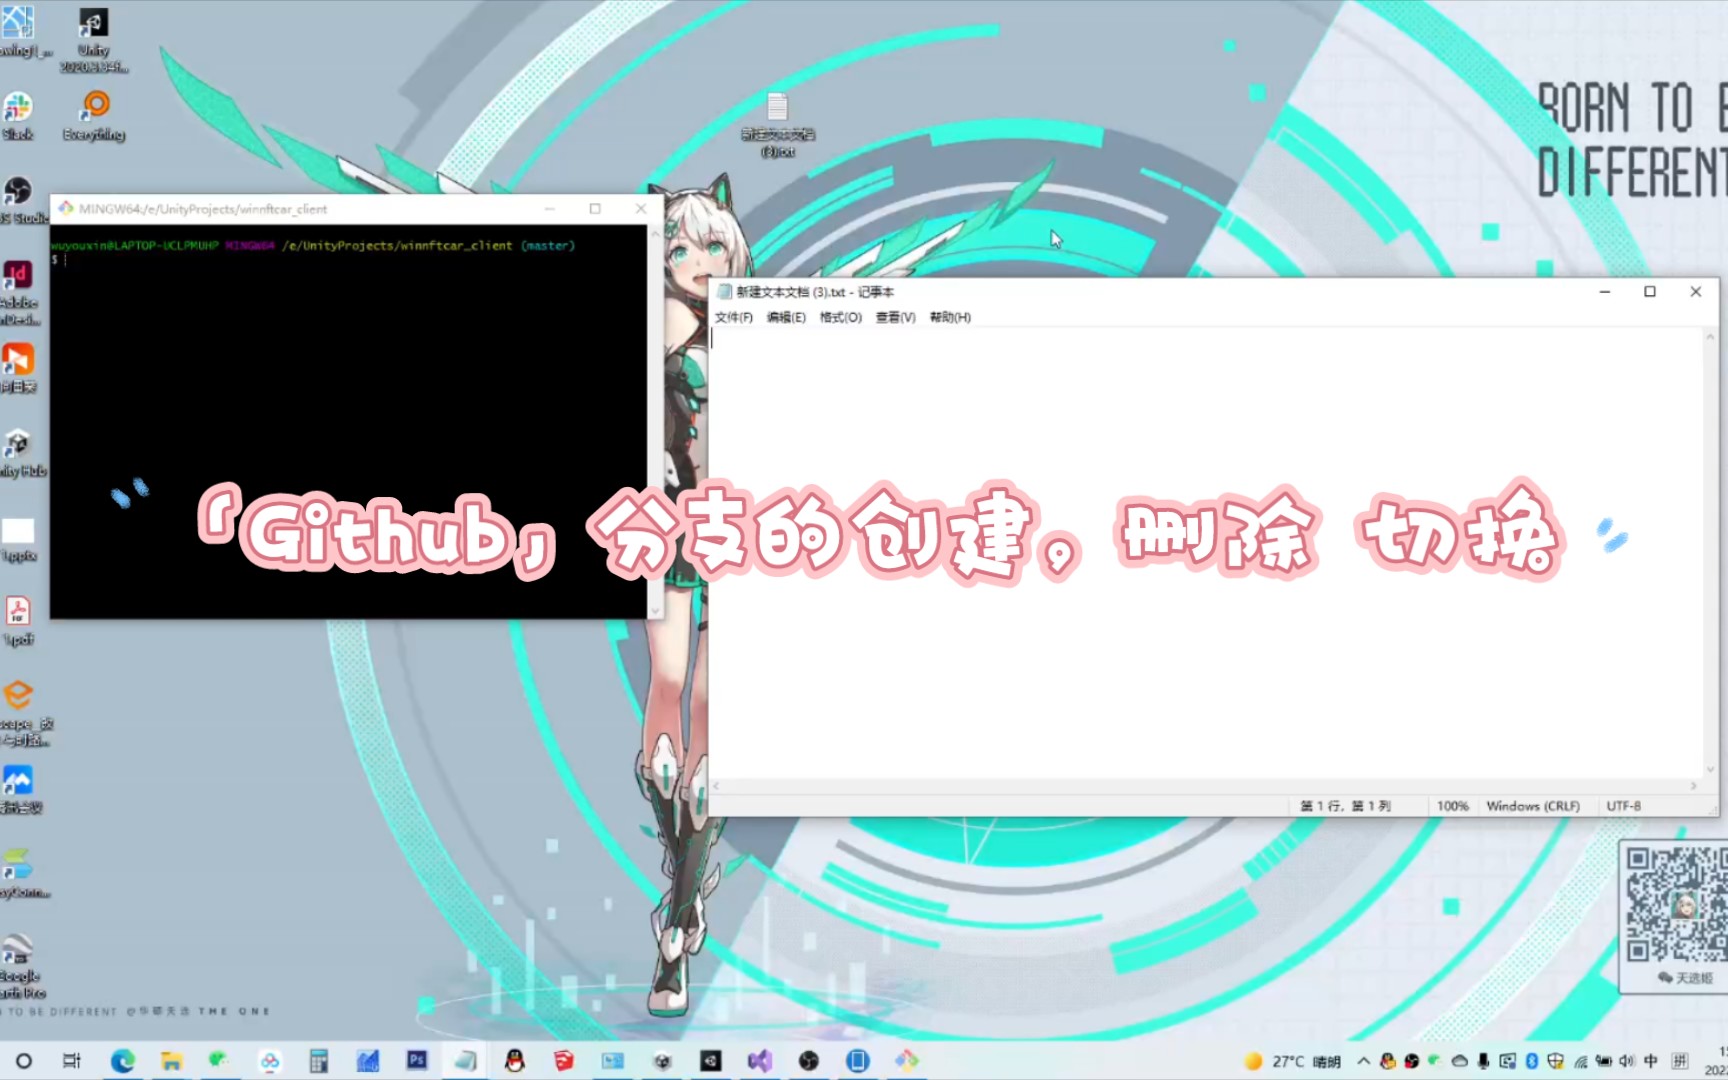Switch to Notepad via taskbar icon
Image resolution: width=1728 pixels, height=1080 pixels.
click(466, 1061)
